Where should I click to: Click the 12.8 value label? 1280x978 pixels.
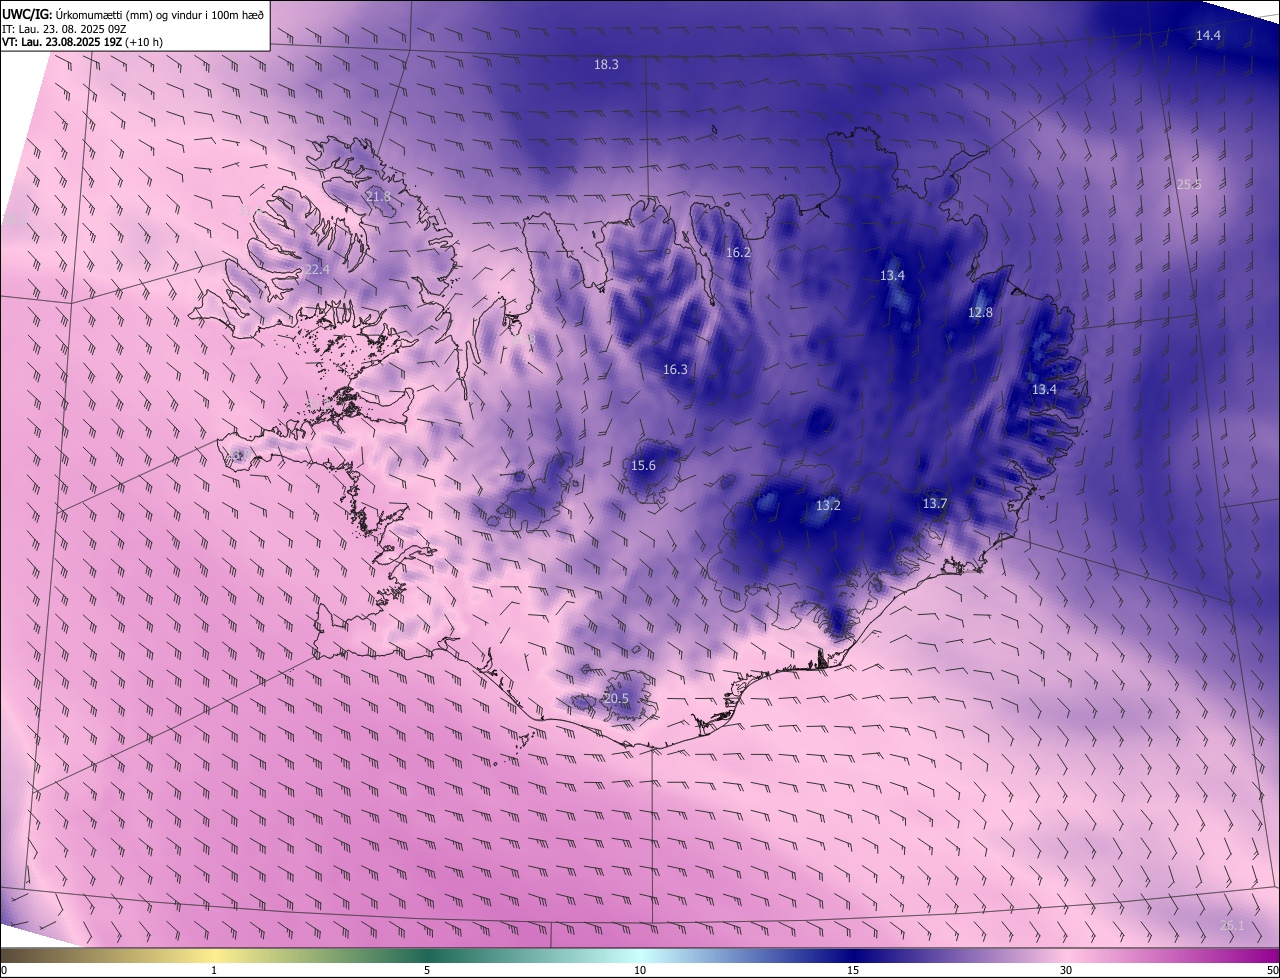[980, 312]
